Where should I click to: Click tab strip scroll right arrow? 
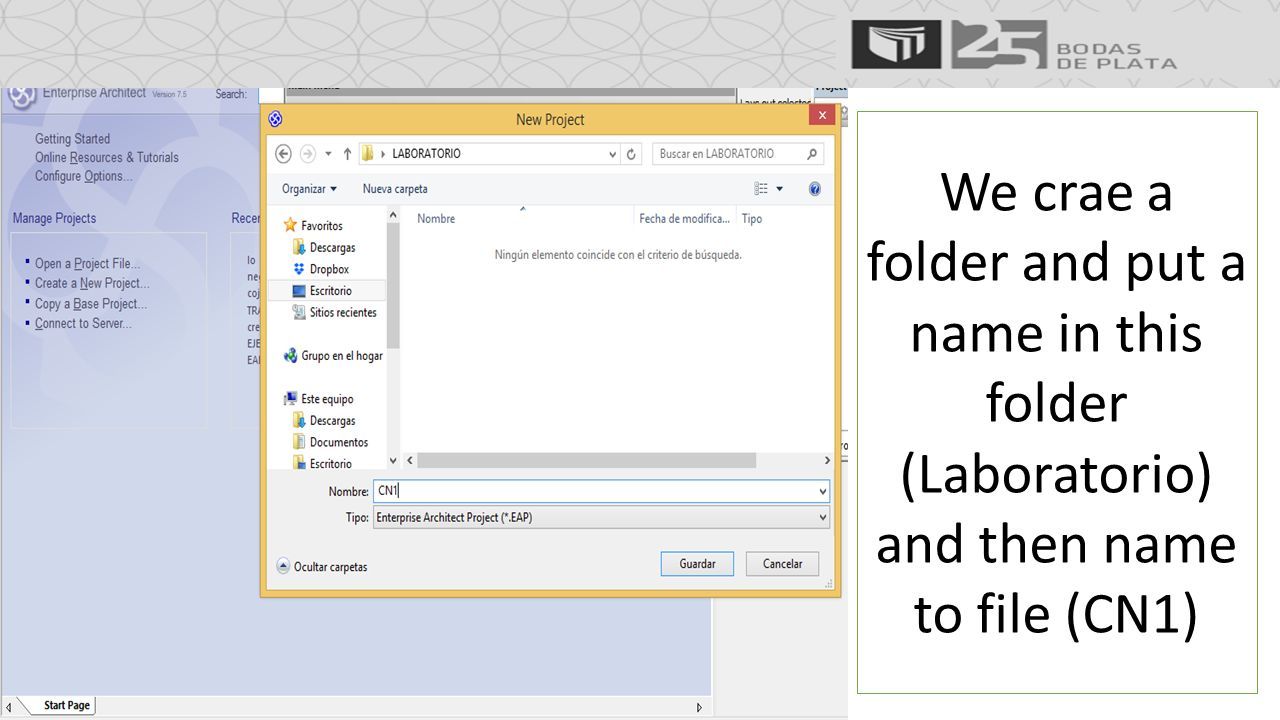[x=699, y=707]
